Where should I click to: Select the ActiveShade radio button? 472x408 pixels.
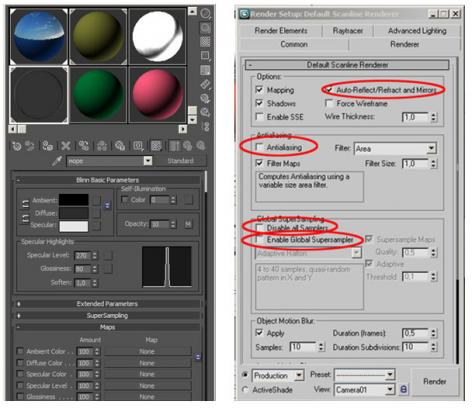pos(245,389)
